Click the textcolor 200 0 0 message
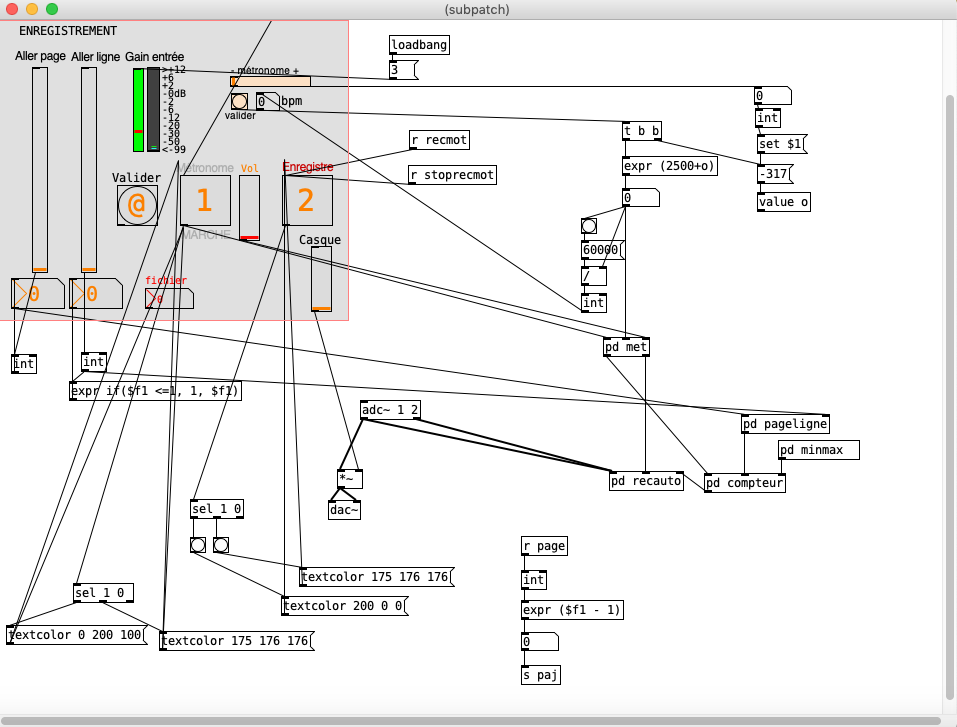The width and height of the screenshot is (957, 727). tap(345, 606)
